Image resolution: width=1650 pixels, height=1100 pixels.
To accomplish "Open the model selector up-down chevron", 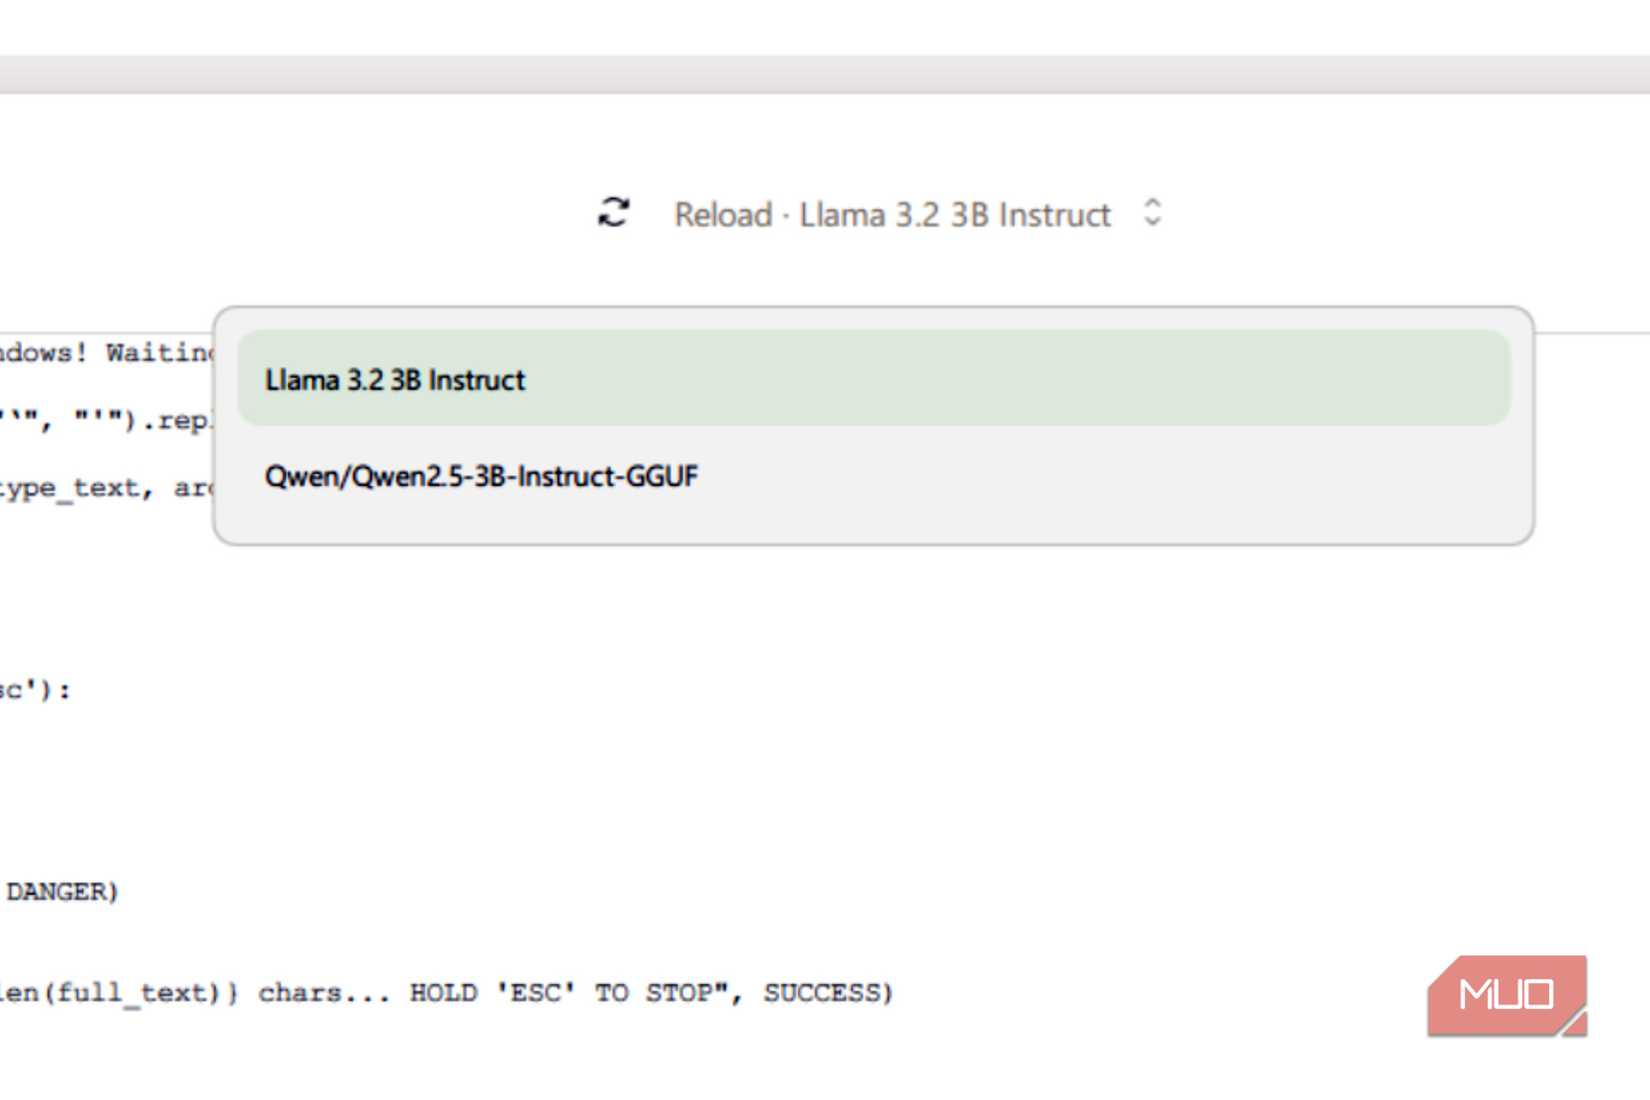I will (x=1152, y=212).
